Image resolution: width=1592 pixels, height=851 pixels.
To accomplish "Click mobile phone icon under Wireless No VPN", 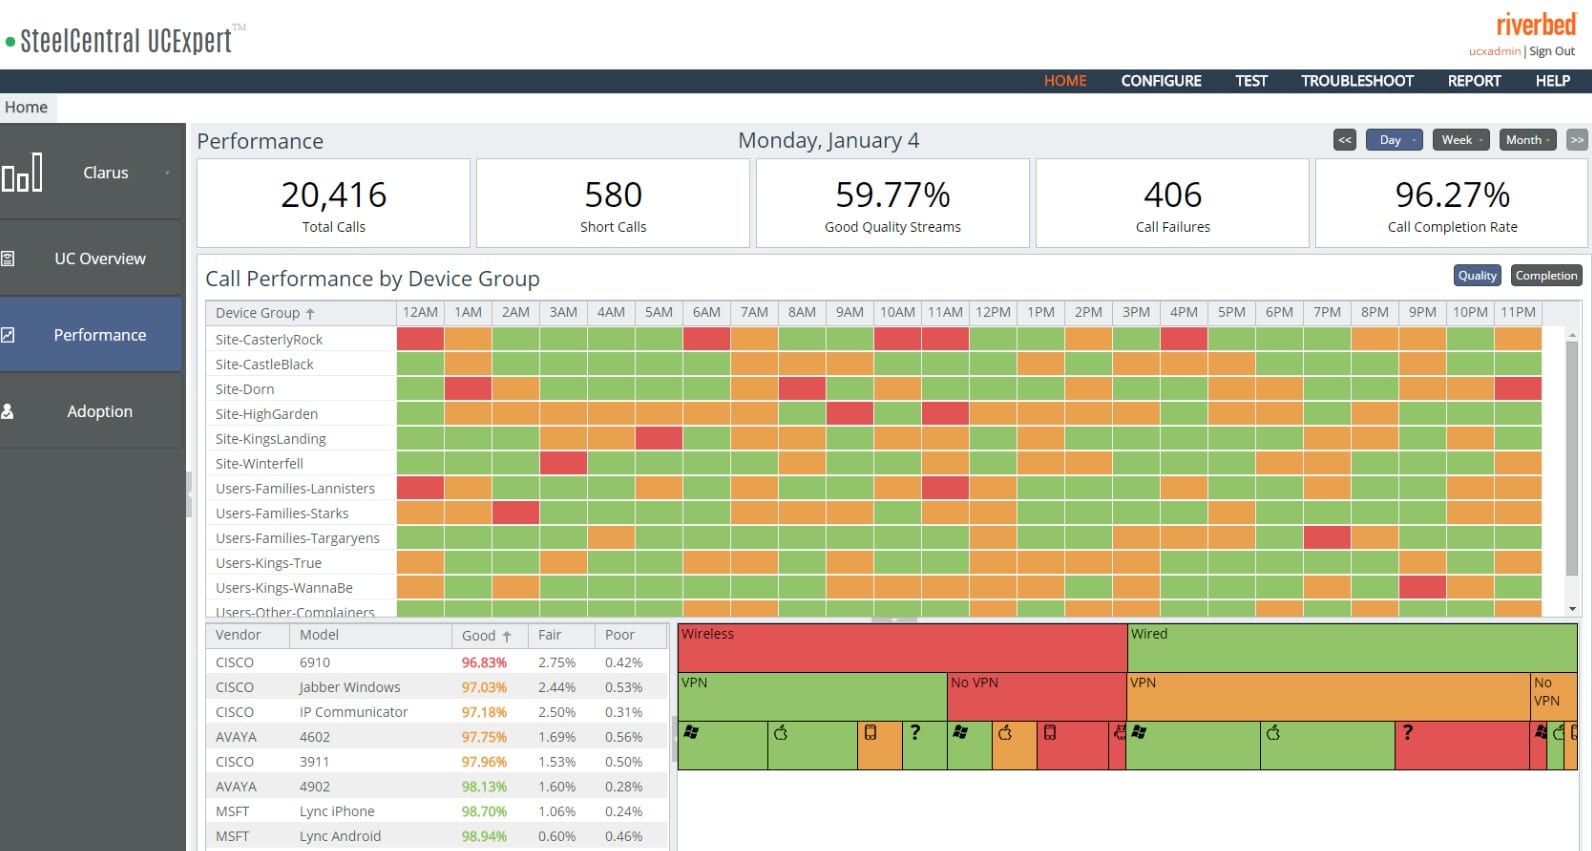I will point(1050,733).
